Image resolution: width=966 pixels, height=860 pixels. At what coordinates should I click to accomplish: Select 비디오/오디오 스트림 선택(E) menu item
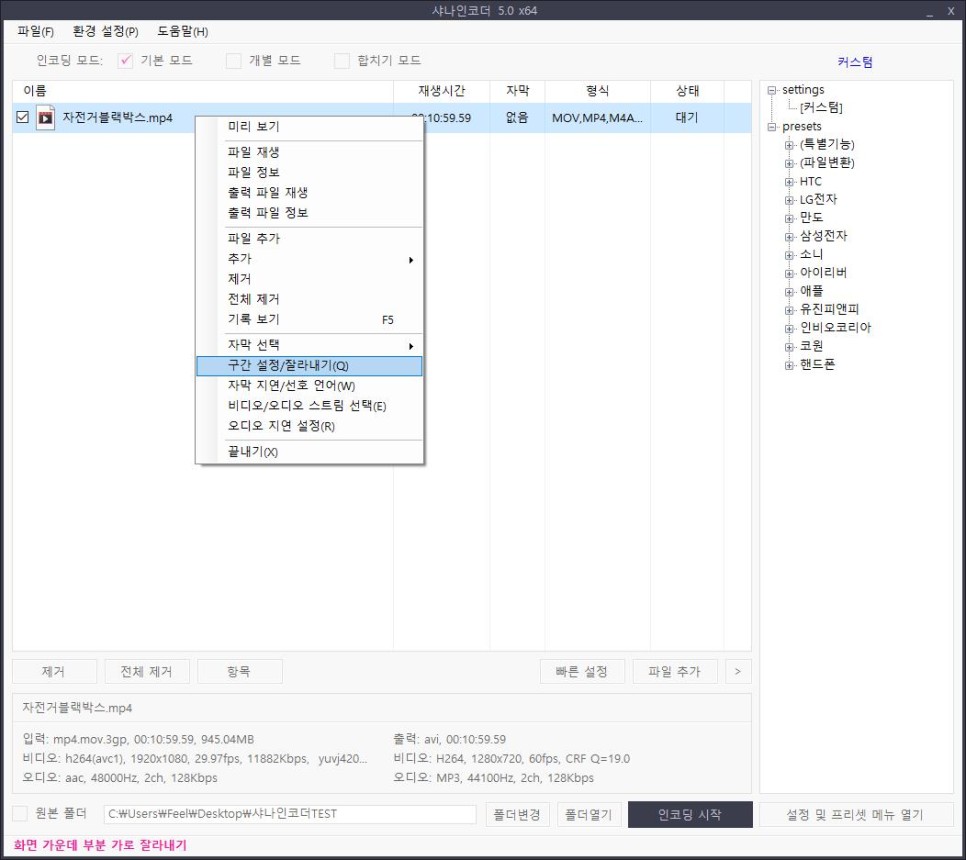310,406
